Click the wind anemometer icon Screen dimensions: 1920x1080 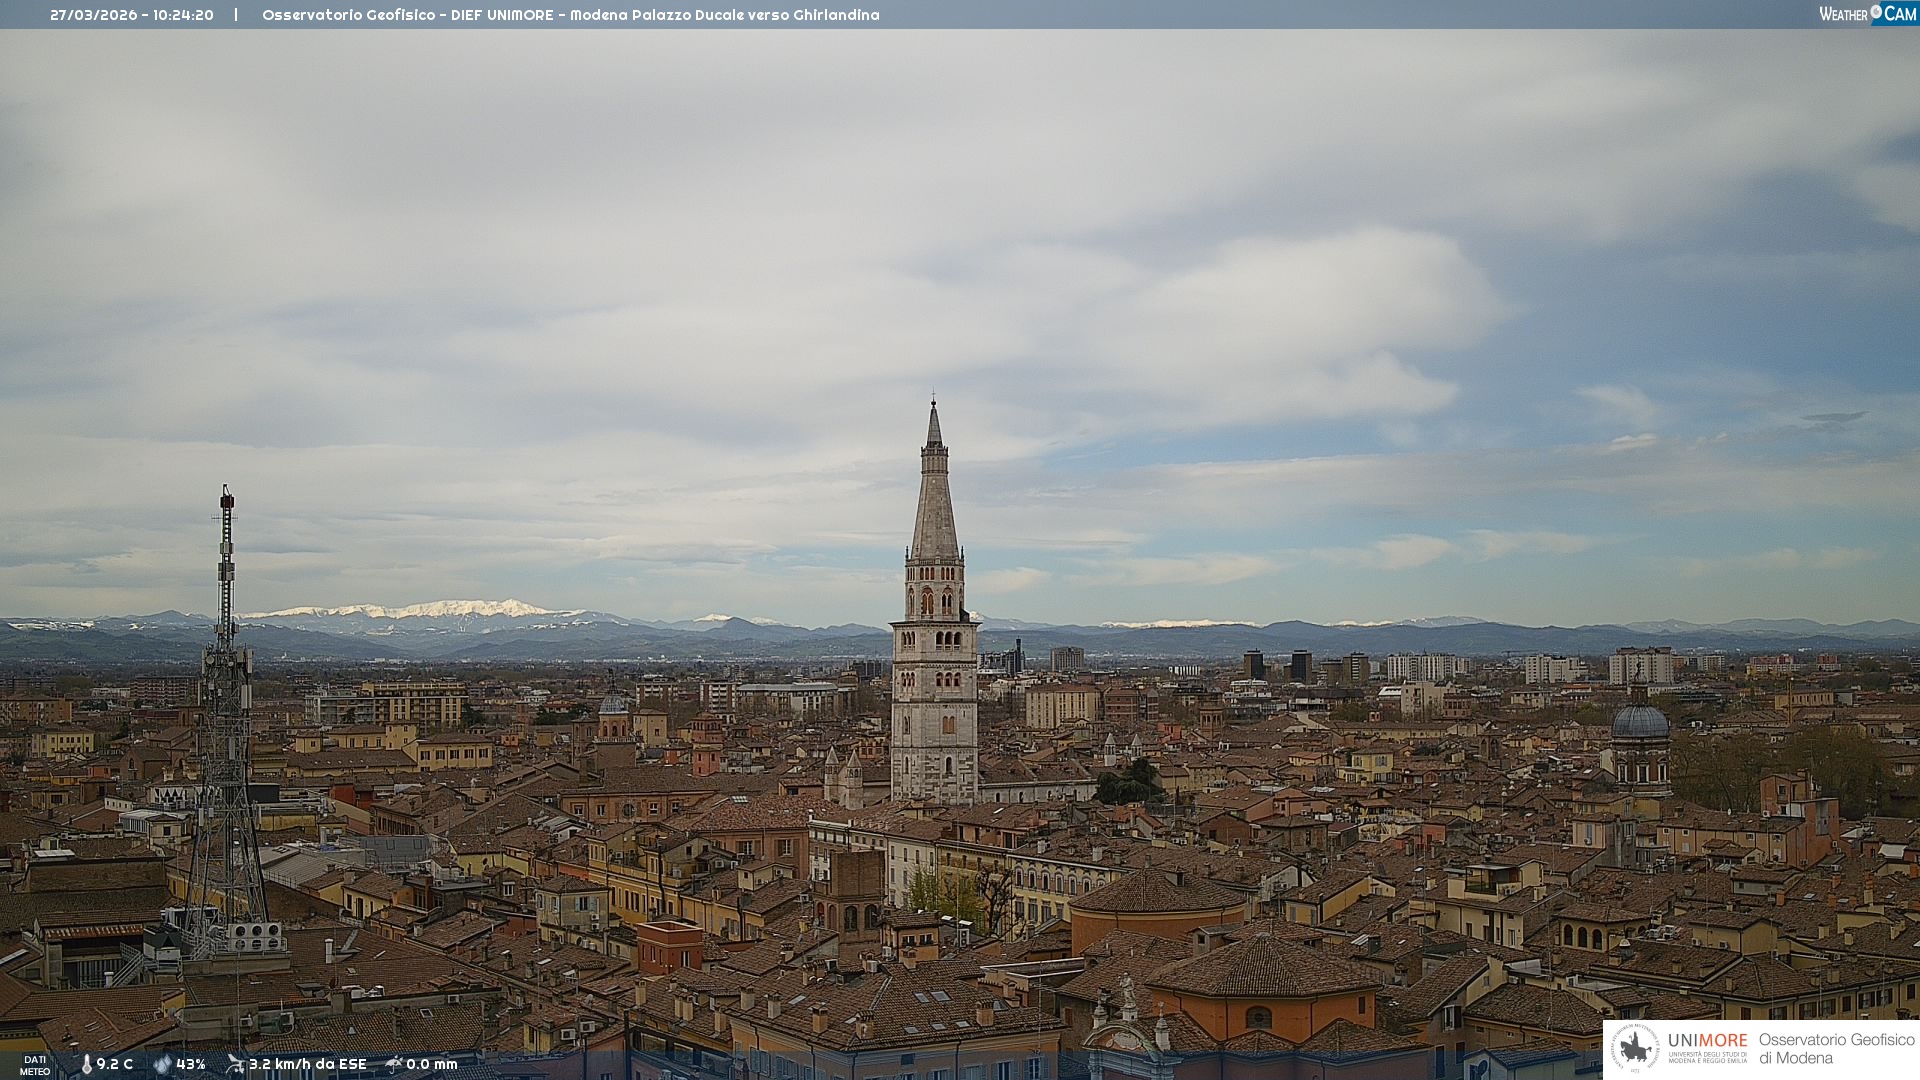point(235,1064)
